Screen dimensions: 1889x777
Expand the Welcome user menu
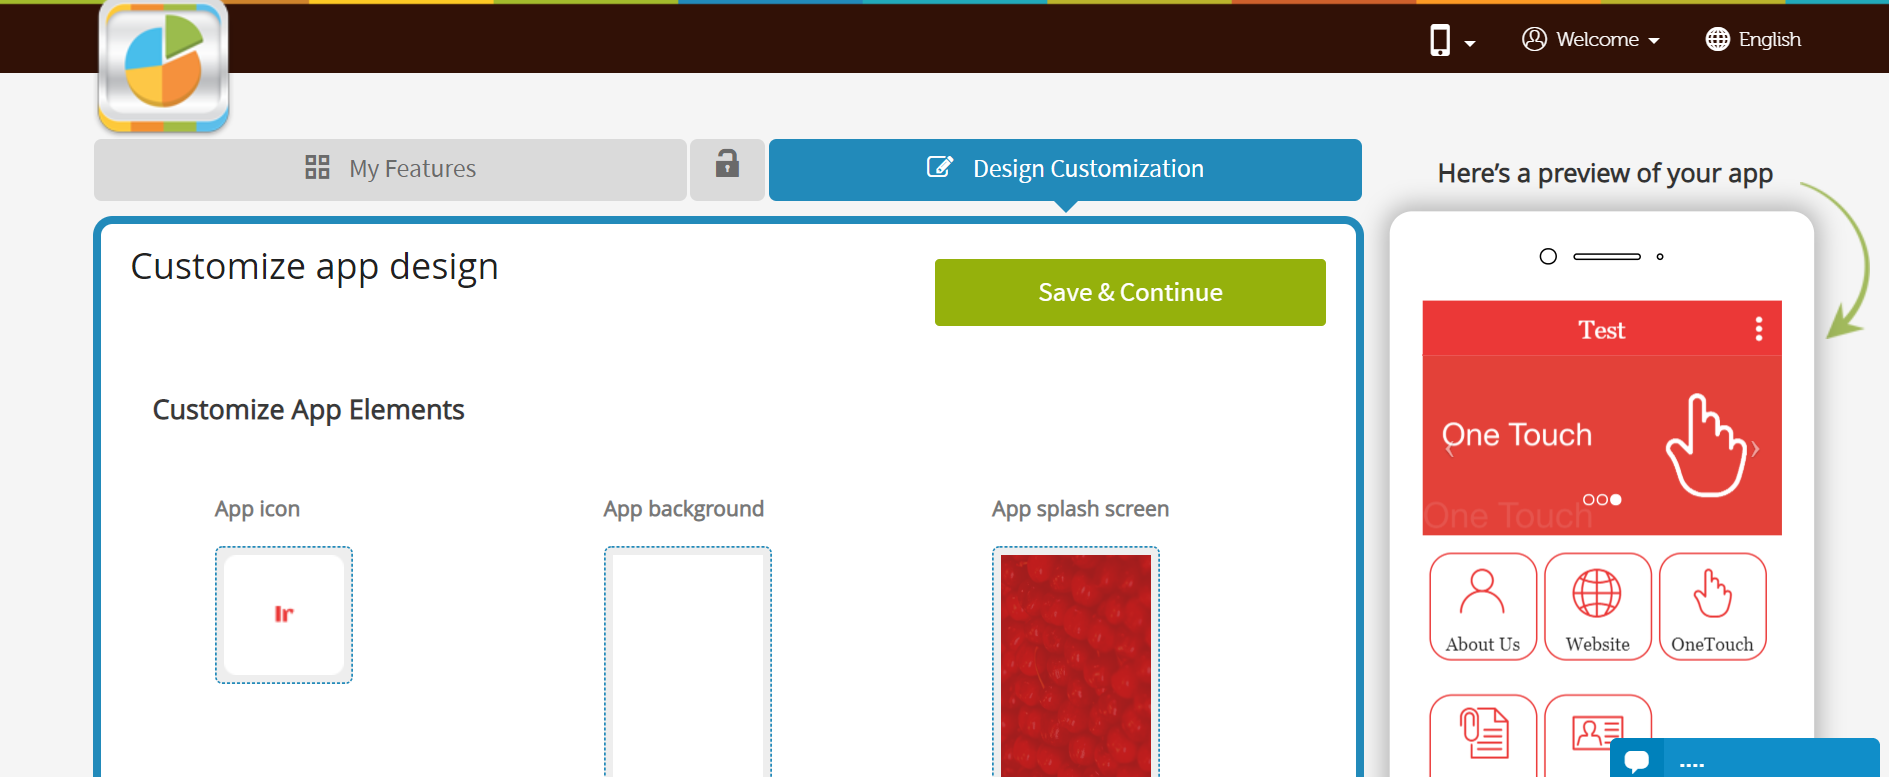click(1591, 40)
